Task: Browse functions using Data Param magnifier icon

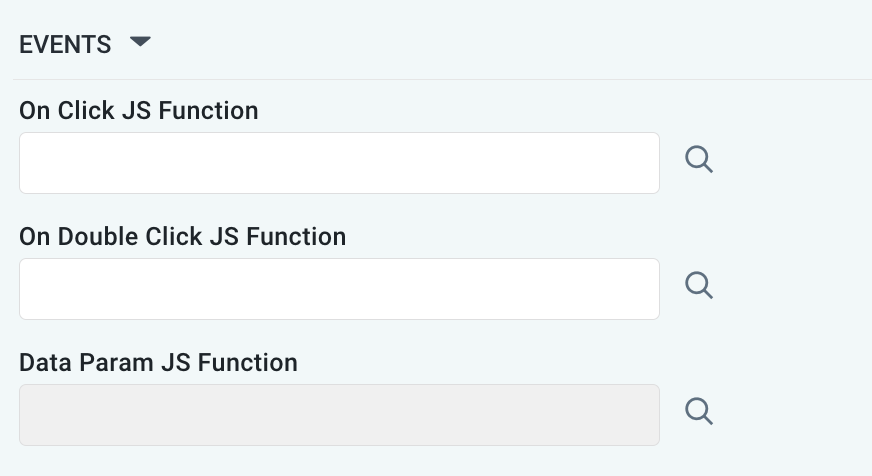Action: (x=699, y=412)
